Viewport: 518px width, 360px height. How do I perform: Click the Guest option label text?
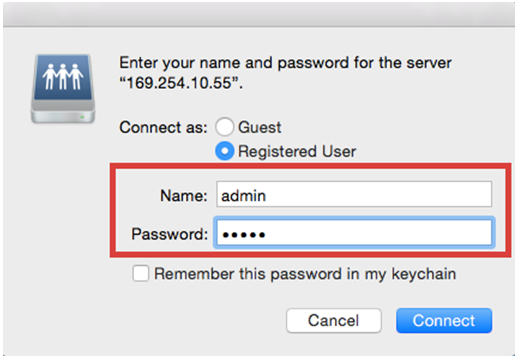tap(260, 127)
